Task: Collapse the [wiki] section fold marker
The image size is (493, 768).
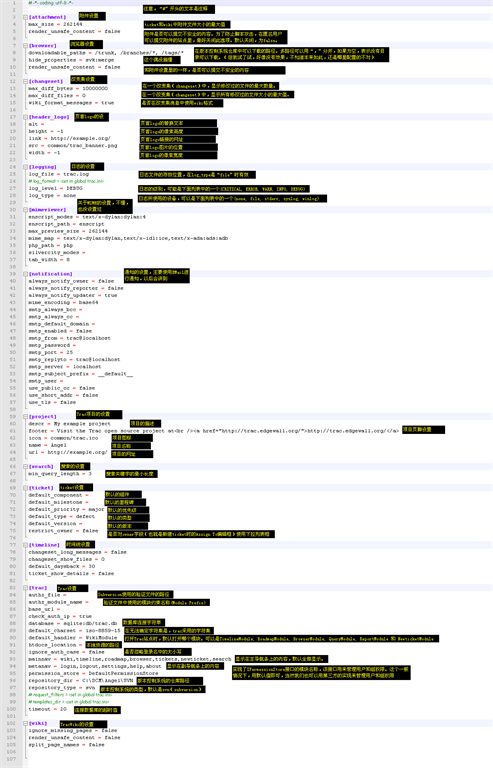Action: (x=25, y=723)
